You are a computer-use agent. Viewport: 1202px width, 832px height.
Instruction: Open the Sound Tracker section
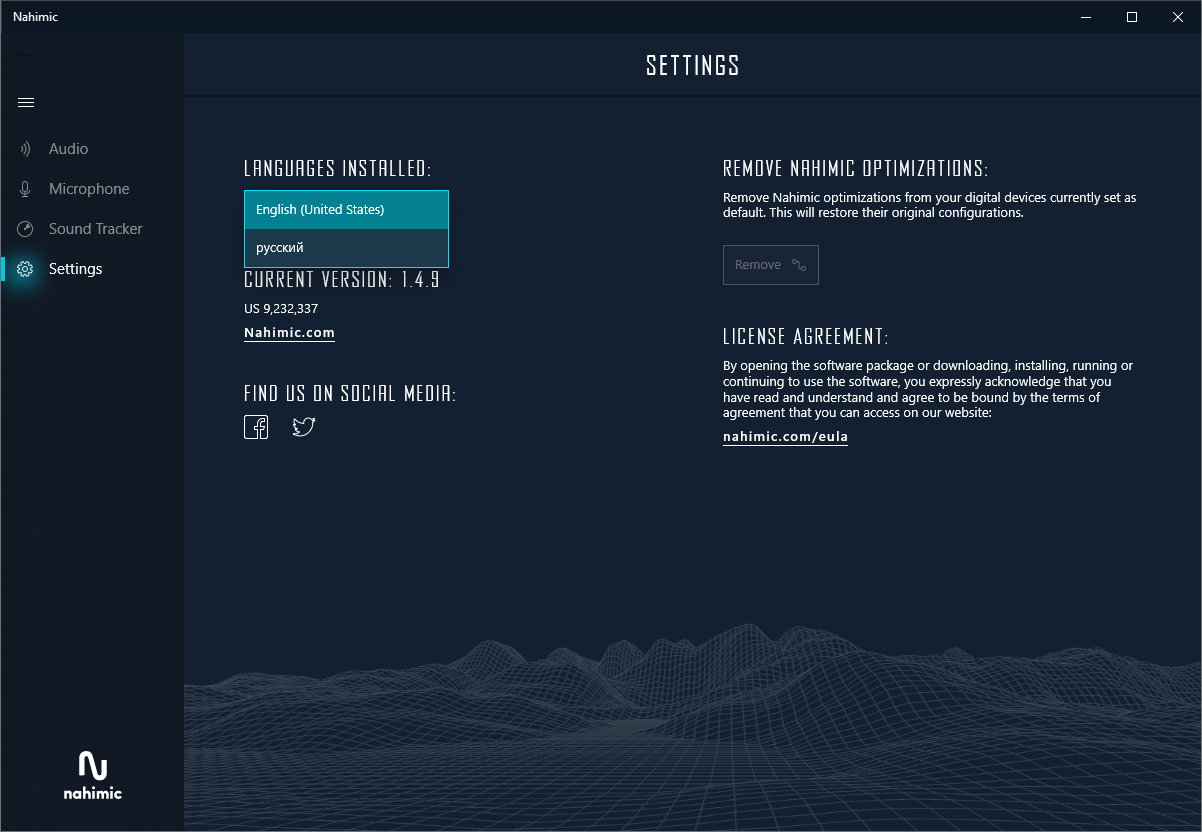click(x=92, y=229)
